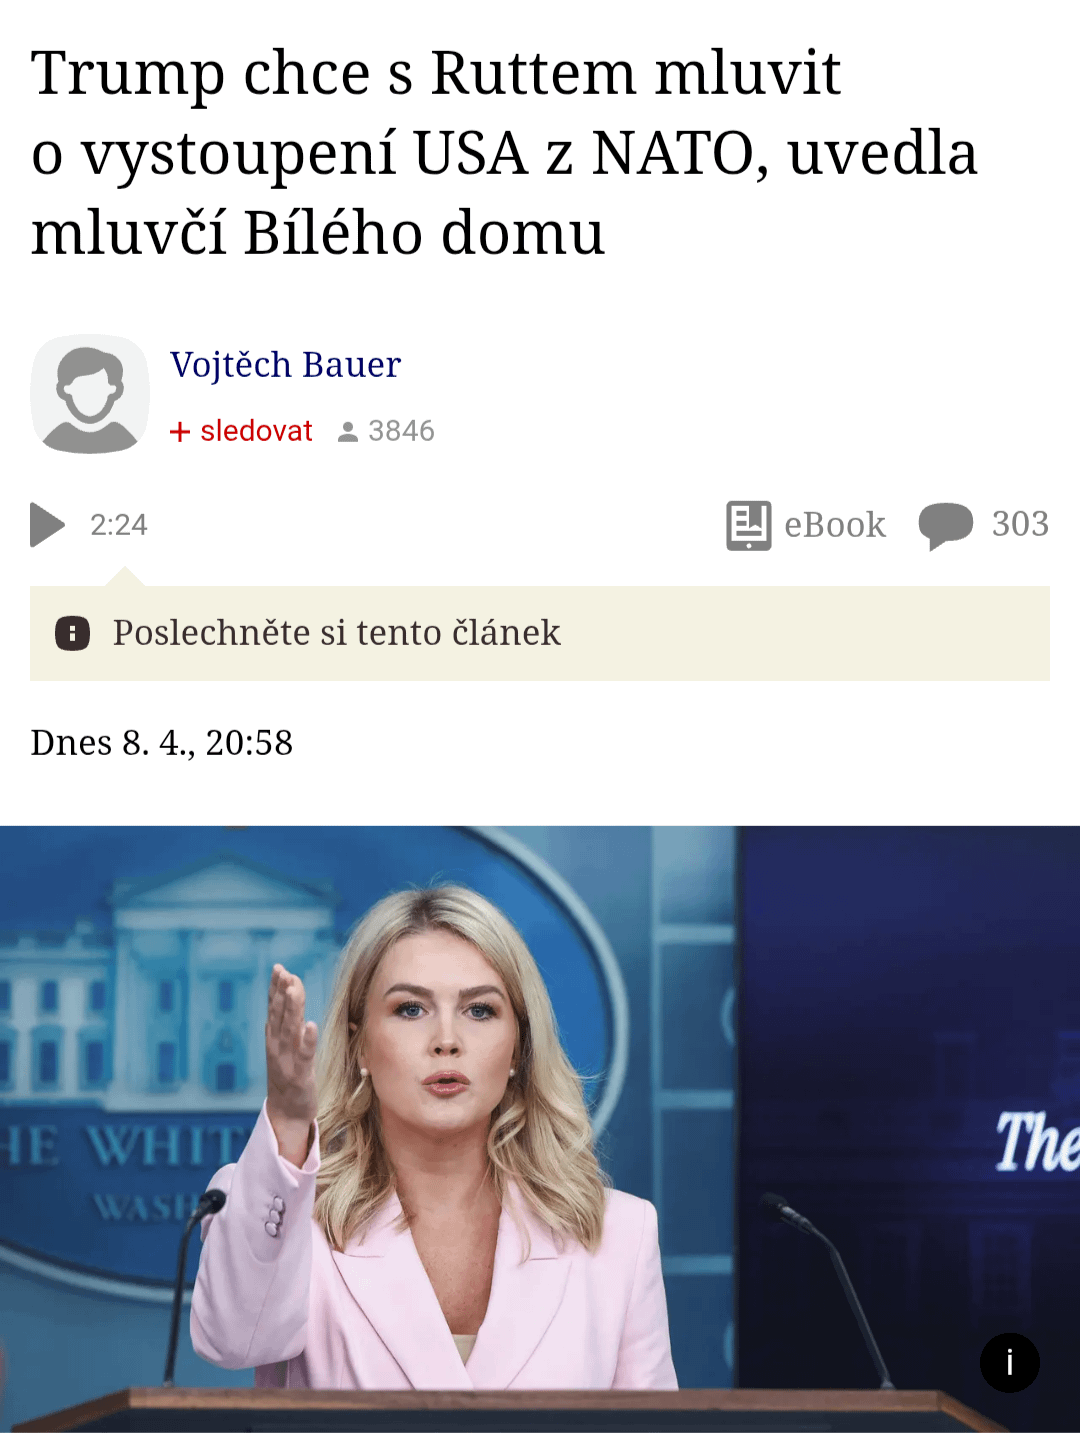Open the author's grey avatar picture
Image resolution: width=1080 pixels, height=1437 pixels.
[90, 394]
